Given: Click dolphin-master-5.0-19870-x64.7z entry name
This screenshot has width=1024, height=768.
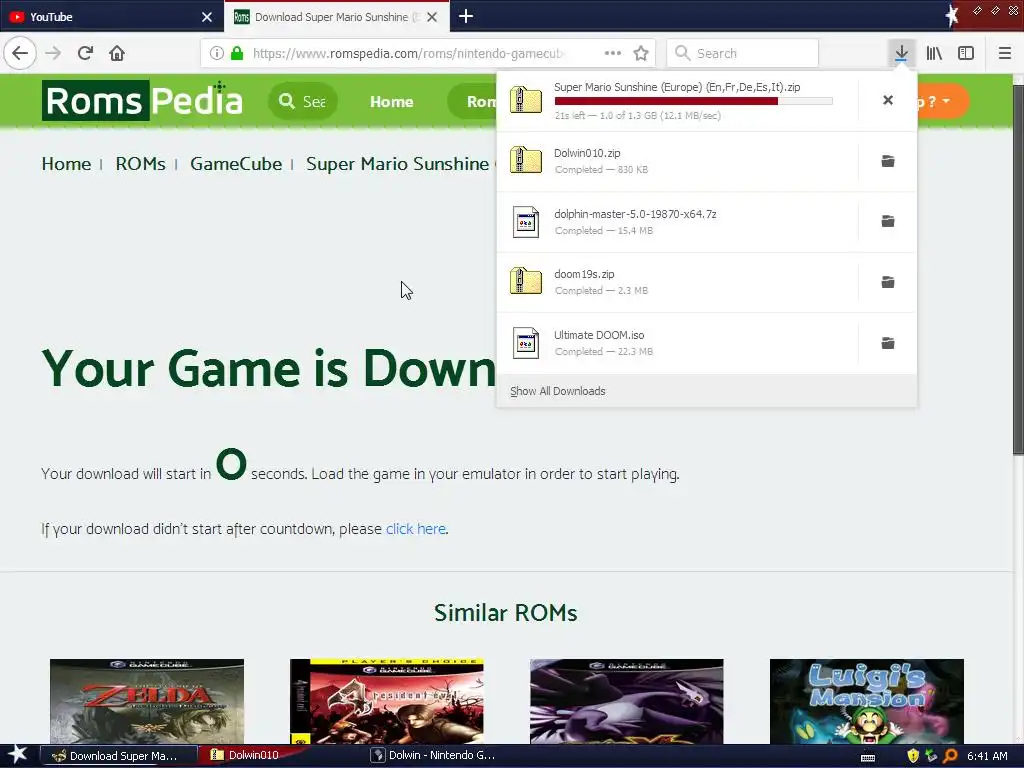Looking at the screenshot, I should [635, 214].
